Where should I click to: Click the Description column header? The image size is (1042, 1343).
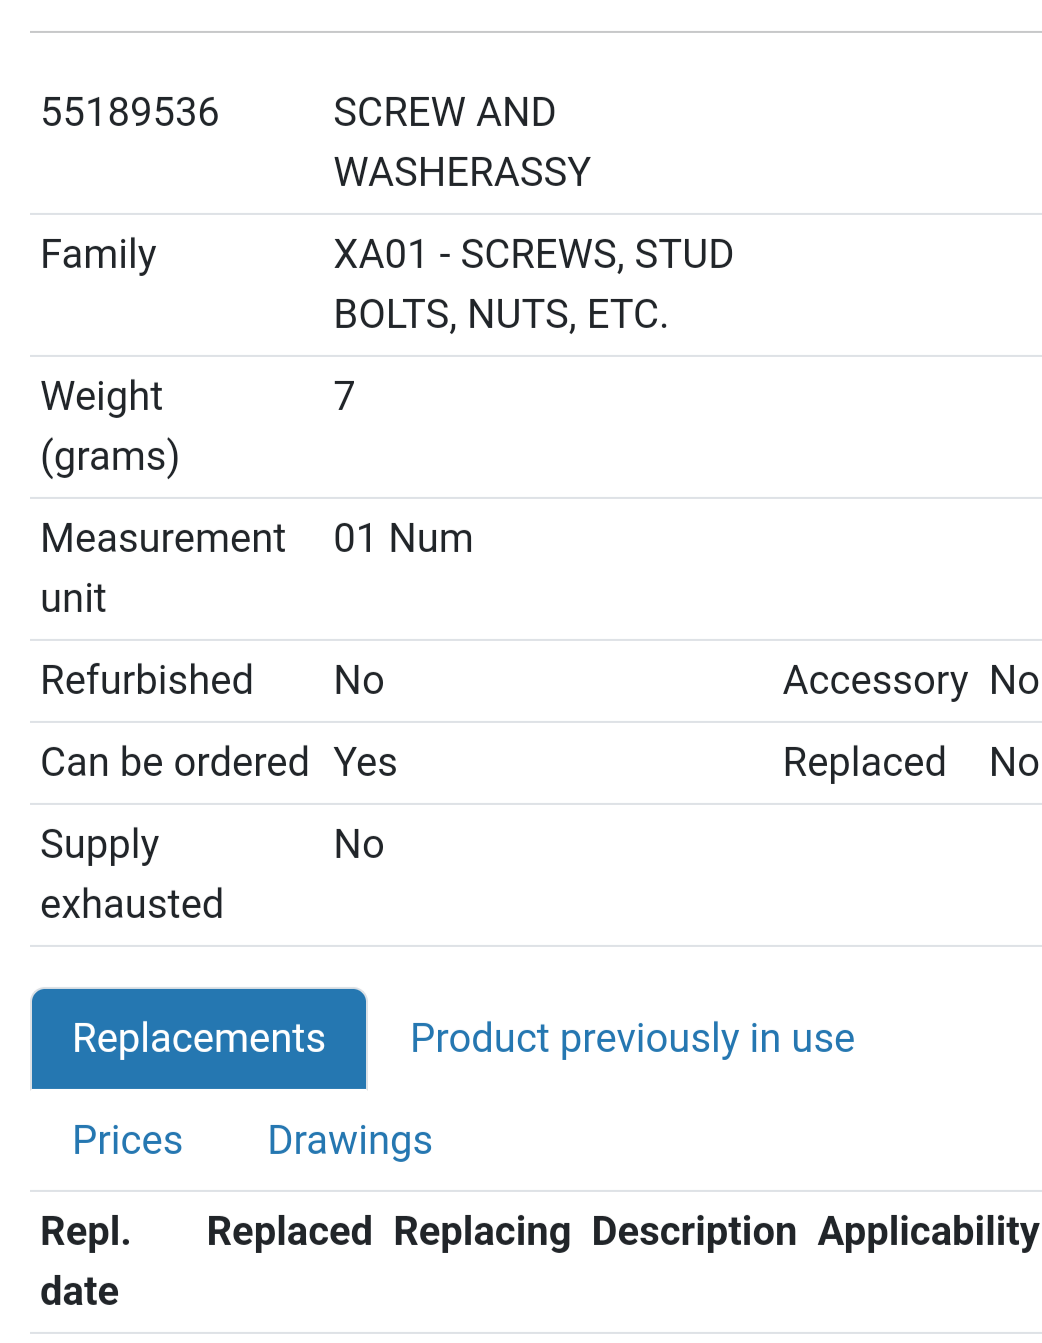694,1231
